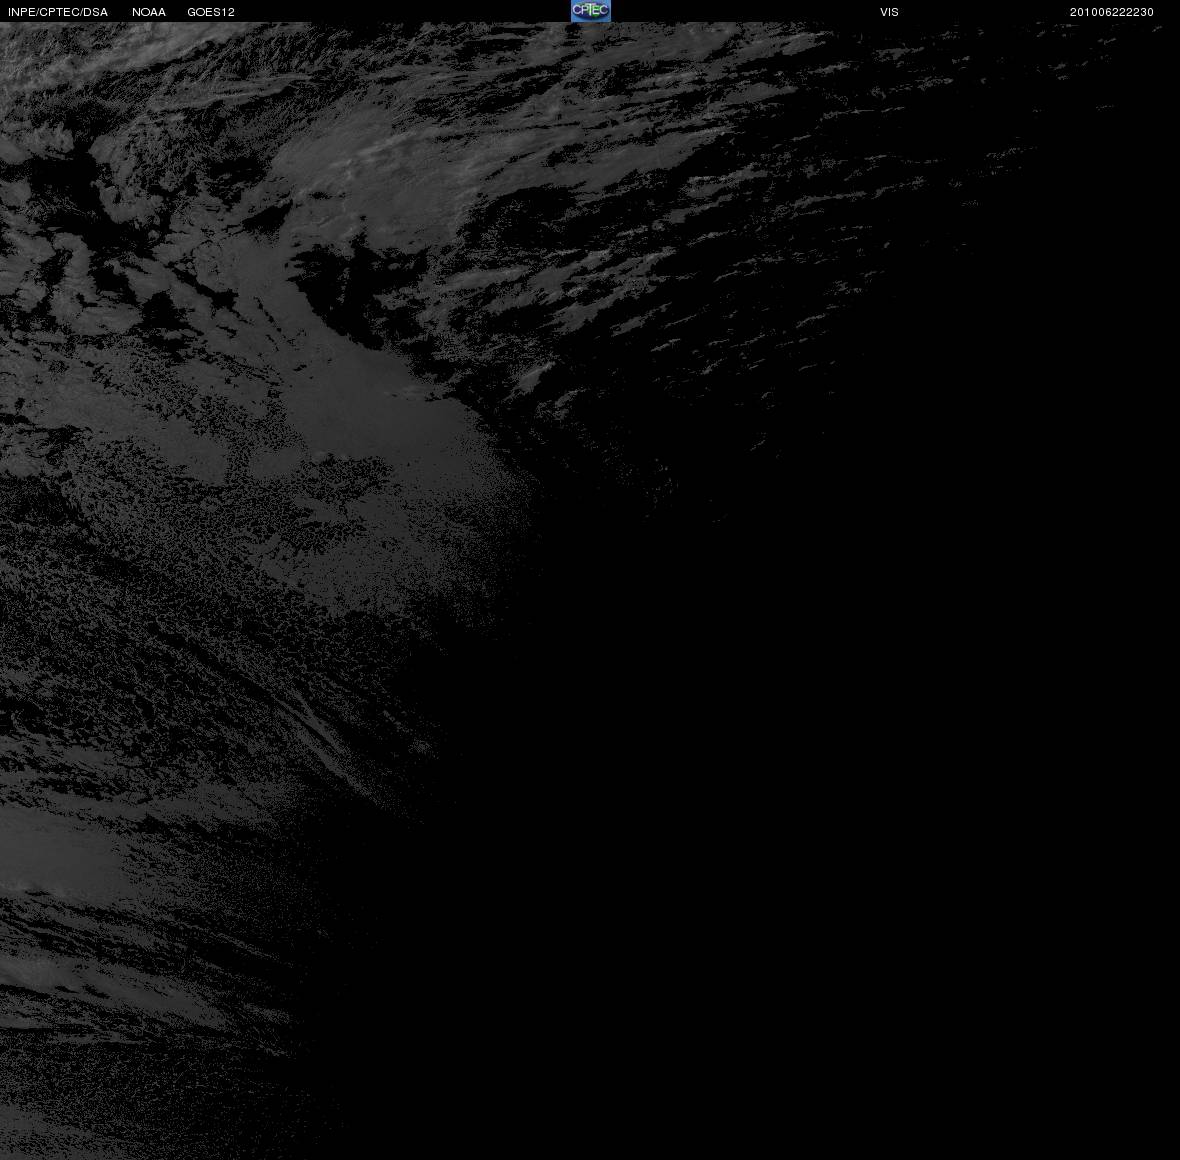Image resolution: width=1180 pixels, height=1160 pixels.
Task: Select the GOES12 satellite label
Action: pos(211,12)
